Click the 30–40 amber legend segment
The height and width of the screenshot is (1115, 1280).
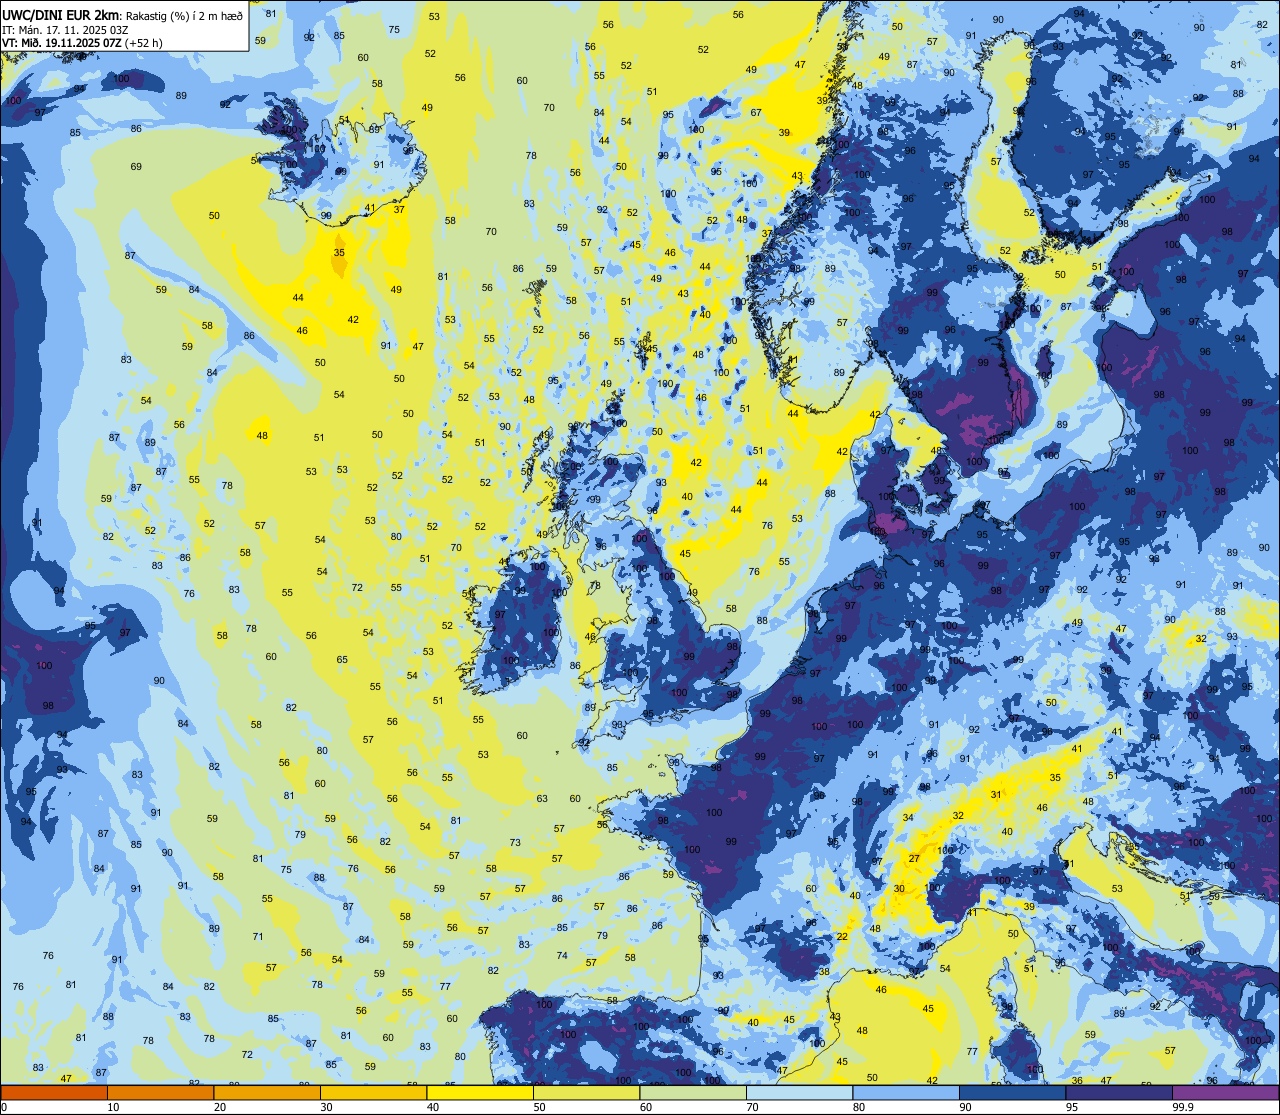click(374, 1092)
